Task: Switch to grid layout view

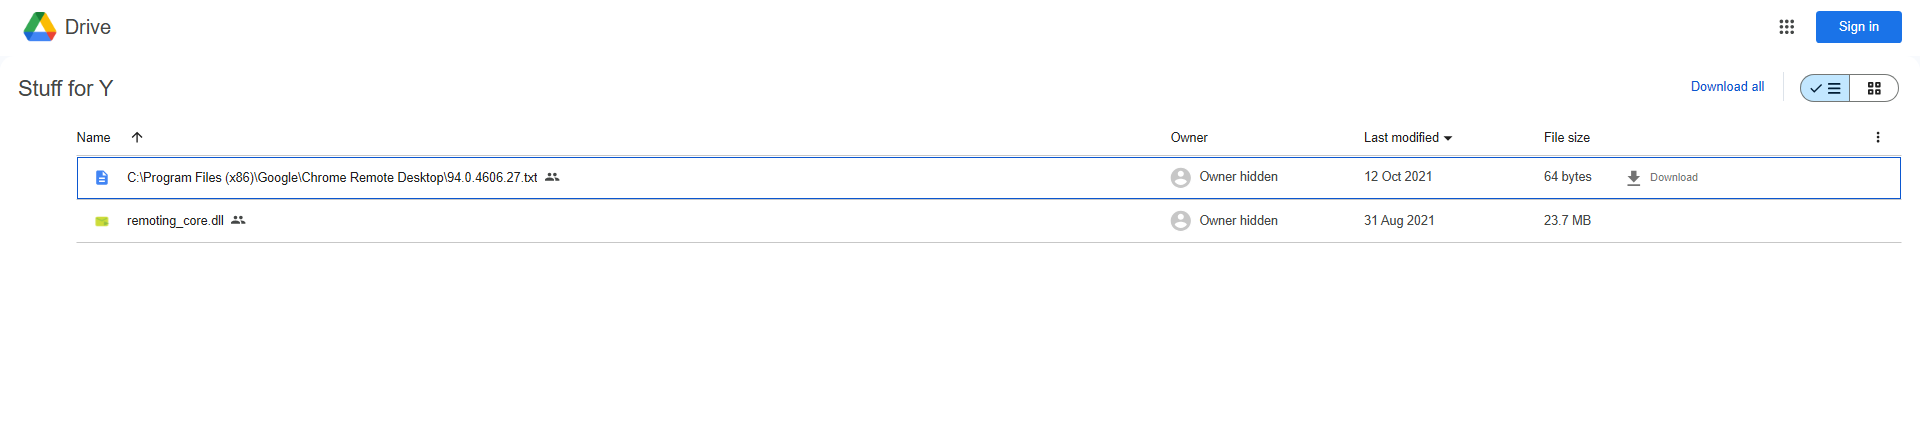Action: (1874, 88)
